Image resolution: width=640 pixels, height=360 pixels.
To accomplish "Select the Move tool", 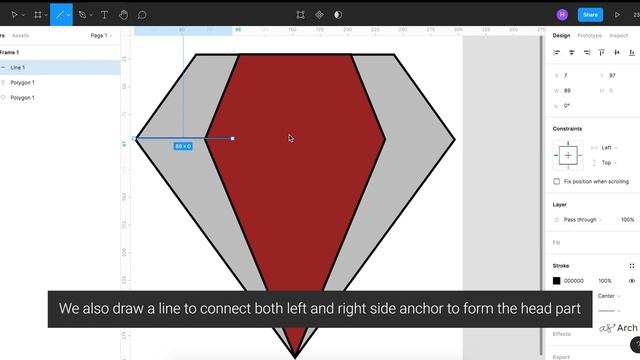I will [x=14, y=15].
